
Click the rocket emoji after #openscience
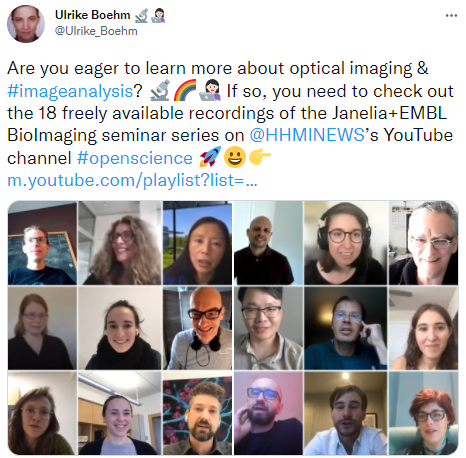(210, 157)
